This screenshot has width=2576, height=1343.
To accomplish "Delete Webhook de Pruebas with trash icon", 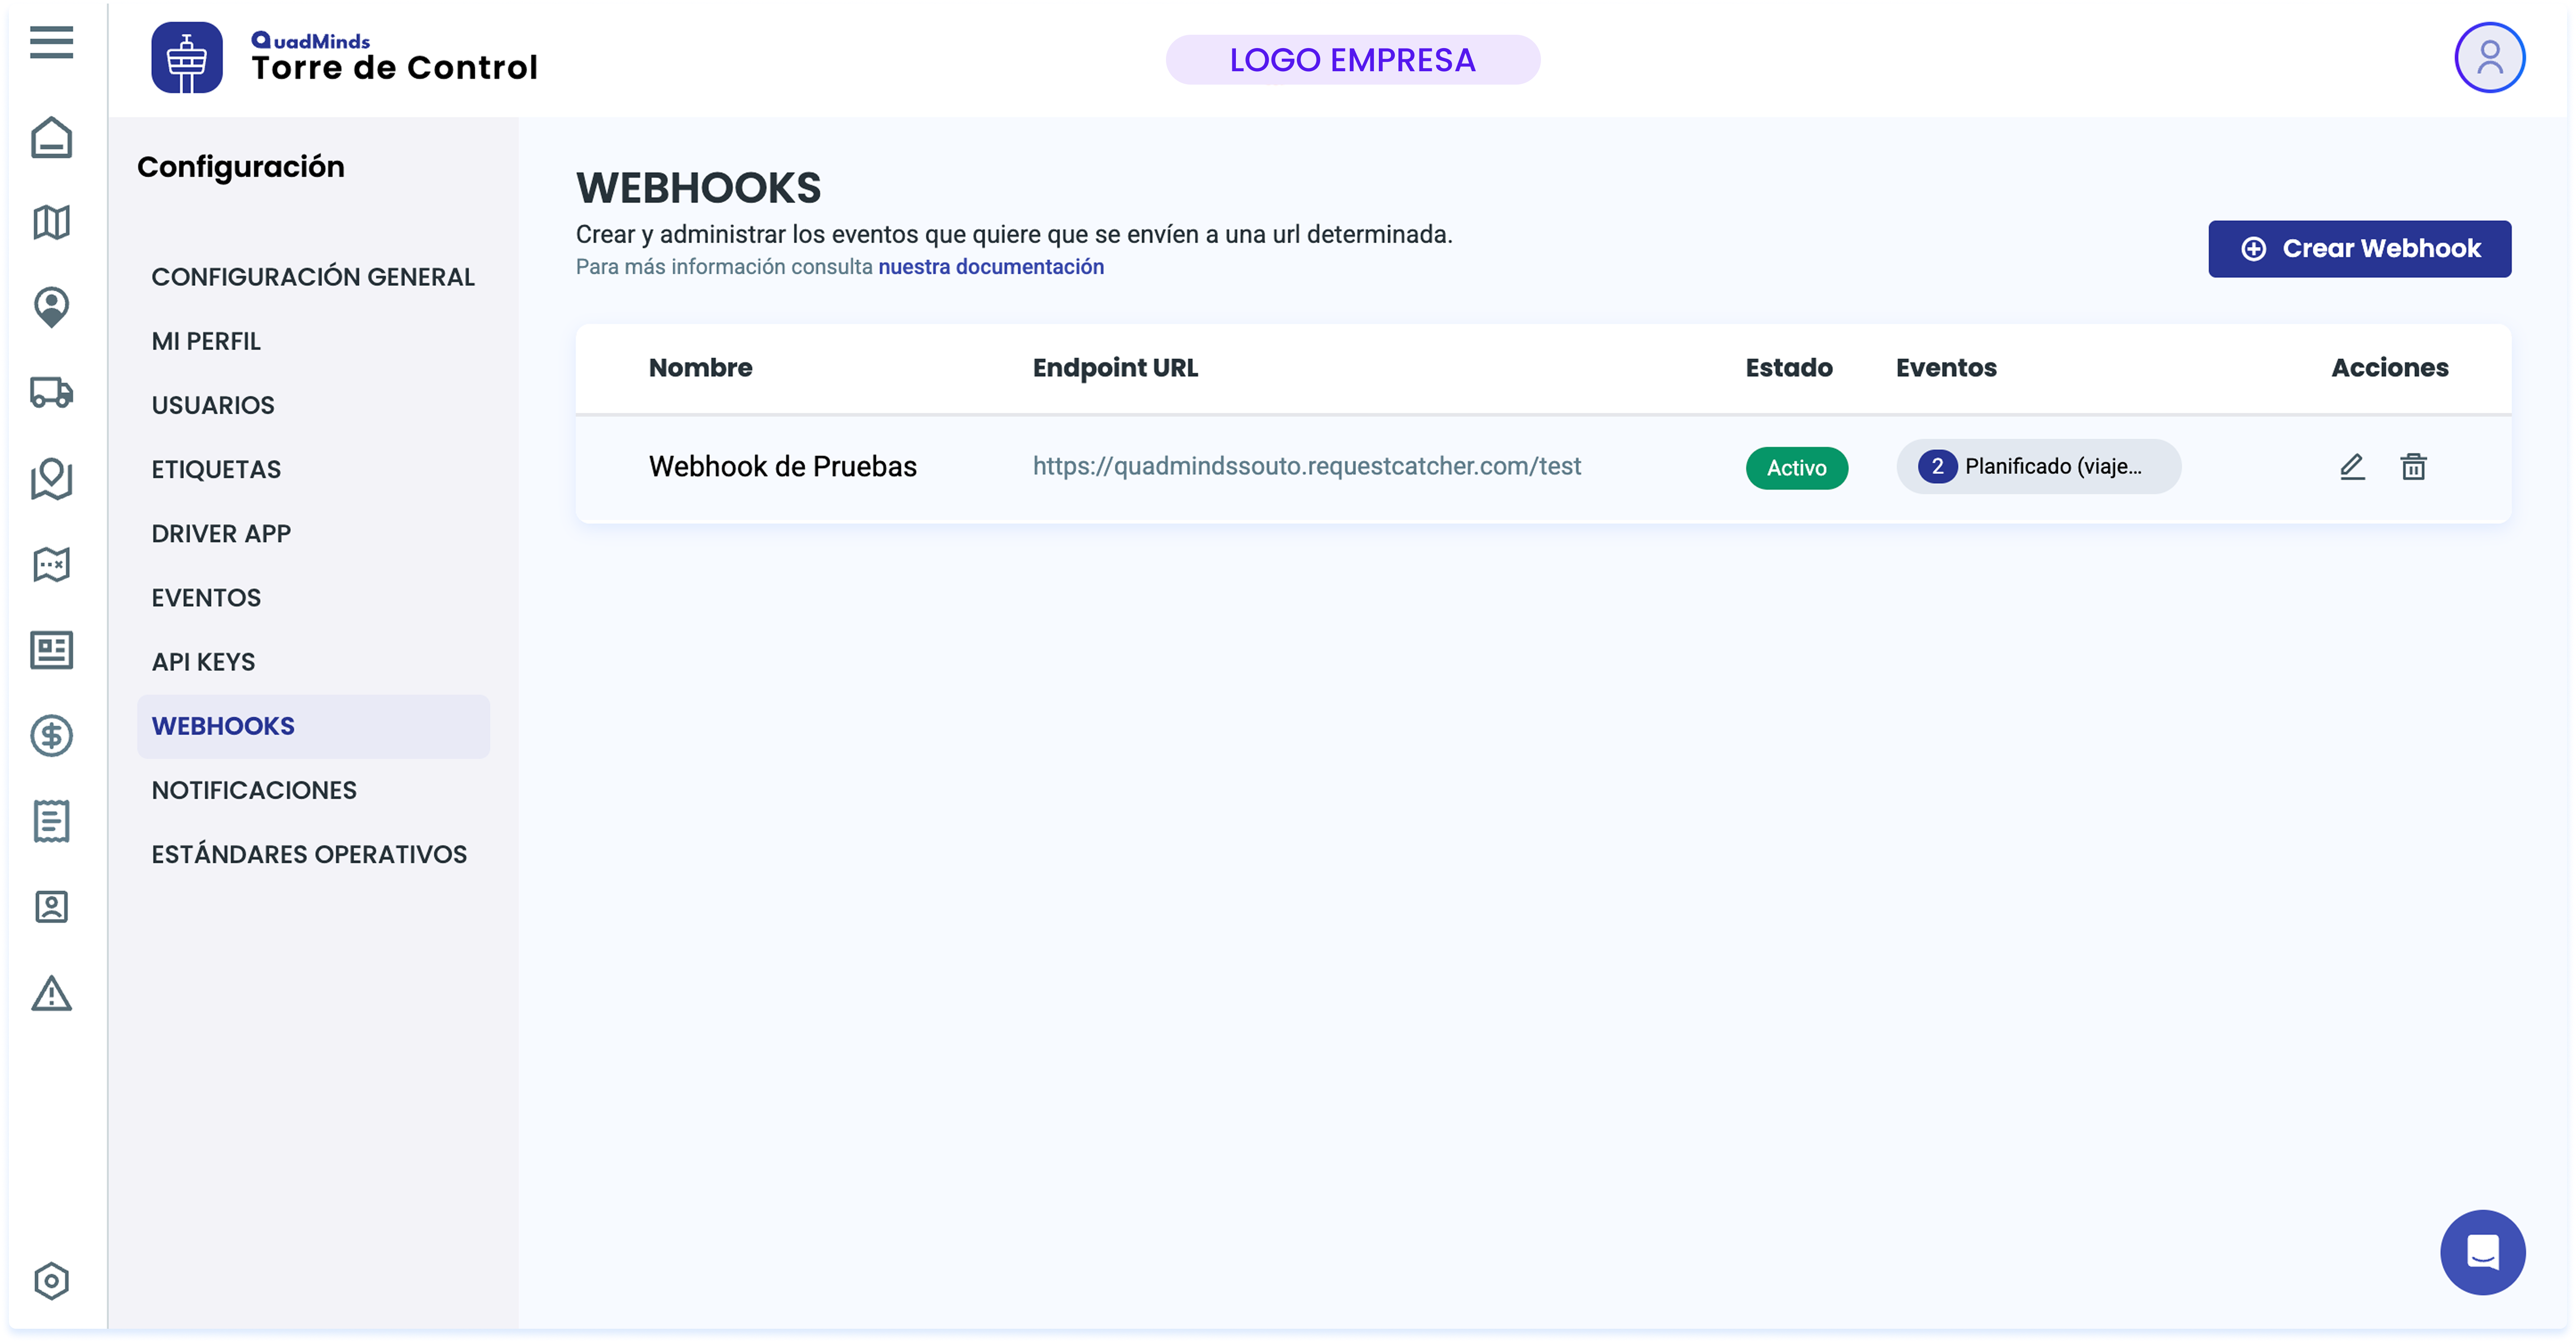I will [2413, 466].
